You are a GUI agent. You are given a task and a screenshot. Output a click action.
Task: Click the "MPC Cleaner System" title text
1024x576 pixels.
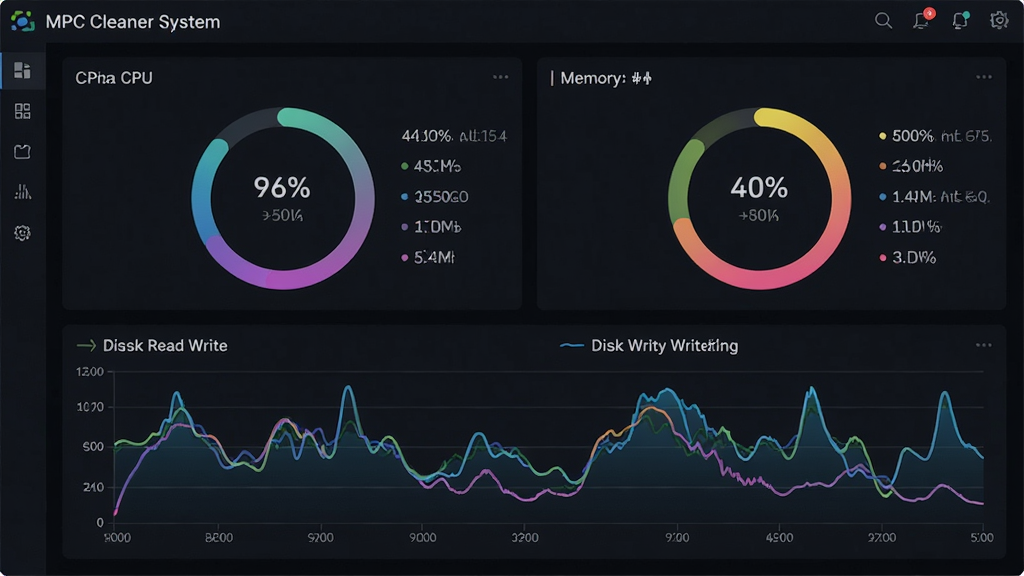133,22
